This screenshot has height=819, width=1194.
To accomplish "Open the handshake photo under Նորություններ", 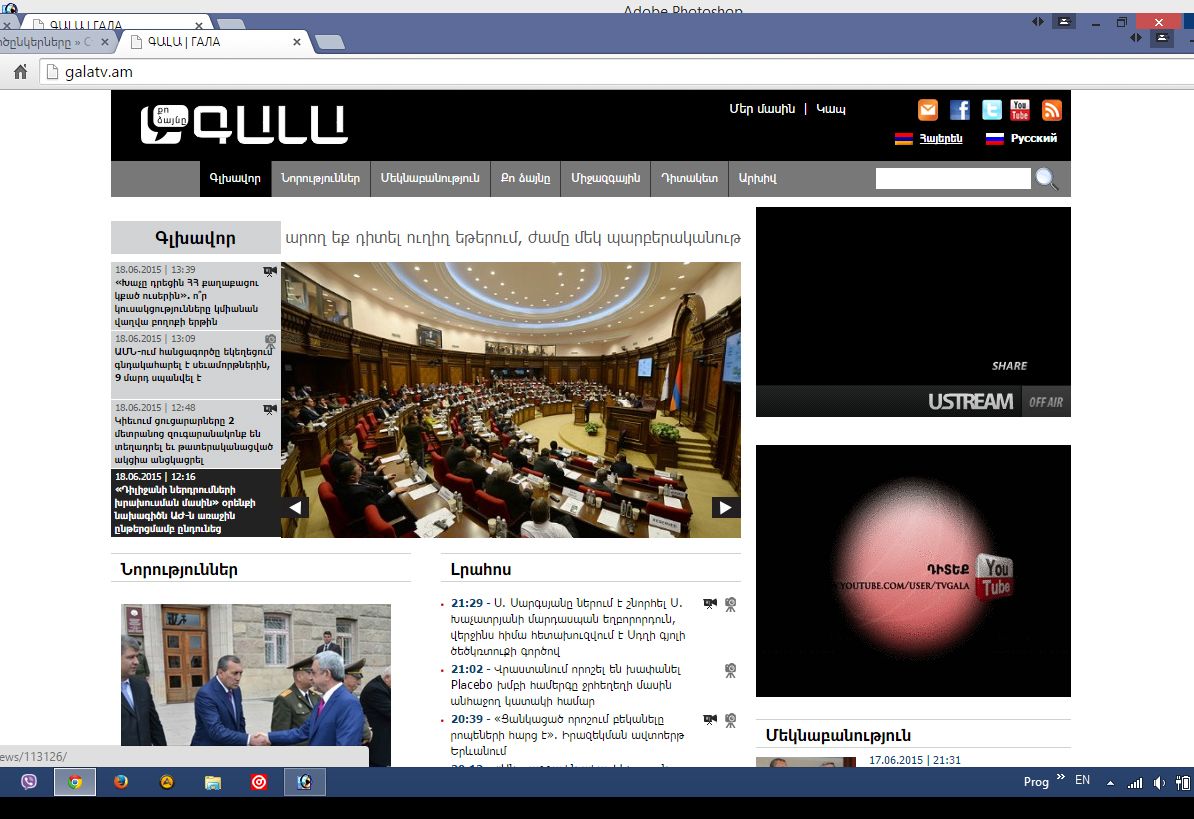I will [256, 685].
